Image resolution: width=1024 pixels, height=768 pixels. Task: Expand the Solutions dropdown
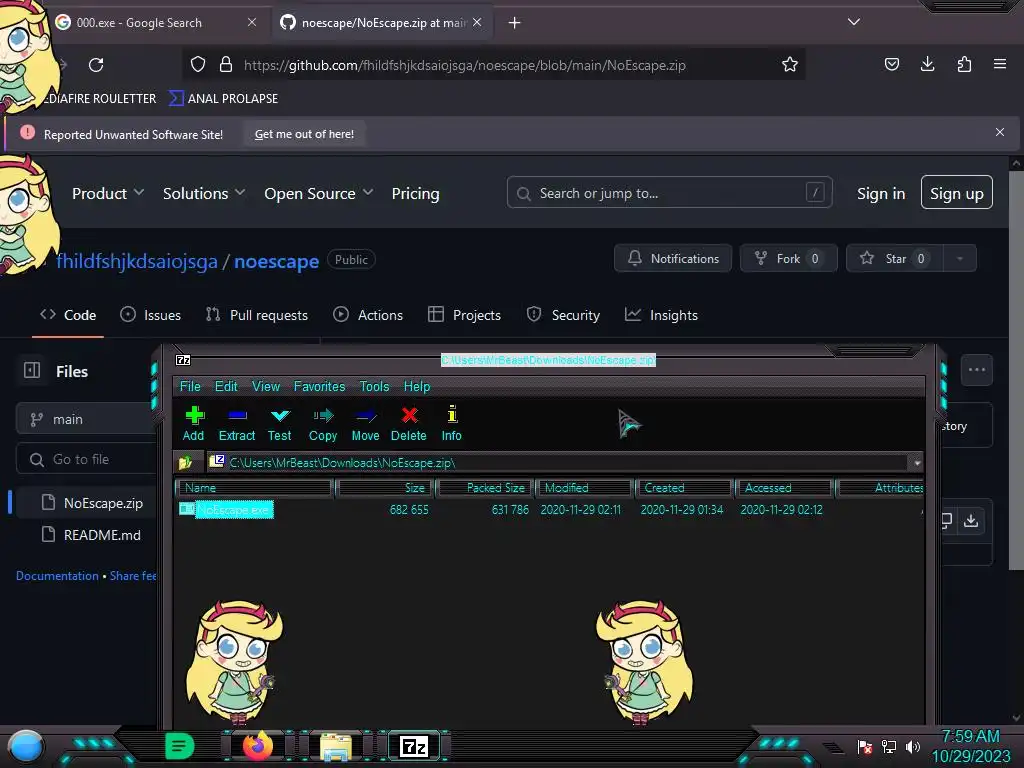point(204,193)
